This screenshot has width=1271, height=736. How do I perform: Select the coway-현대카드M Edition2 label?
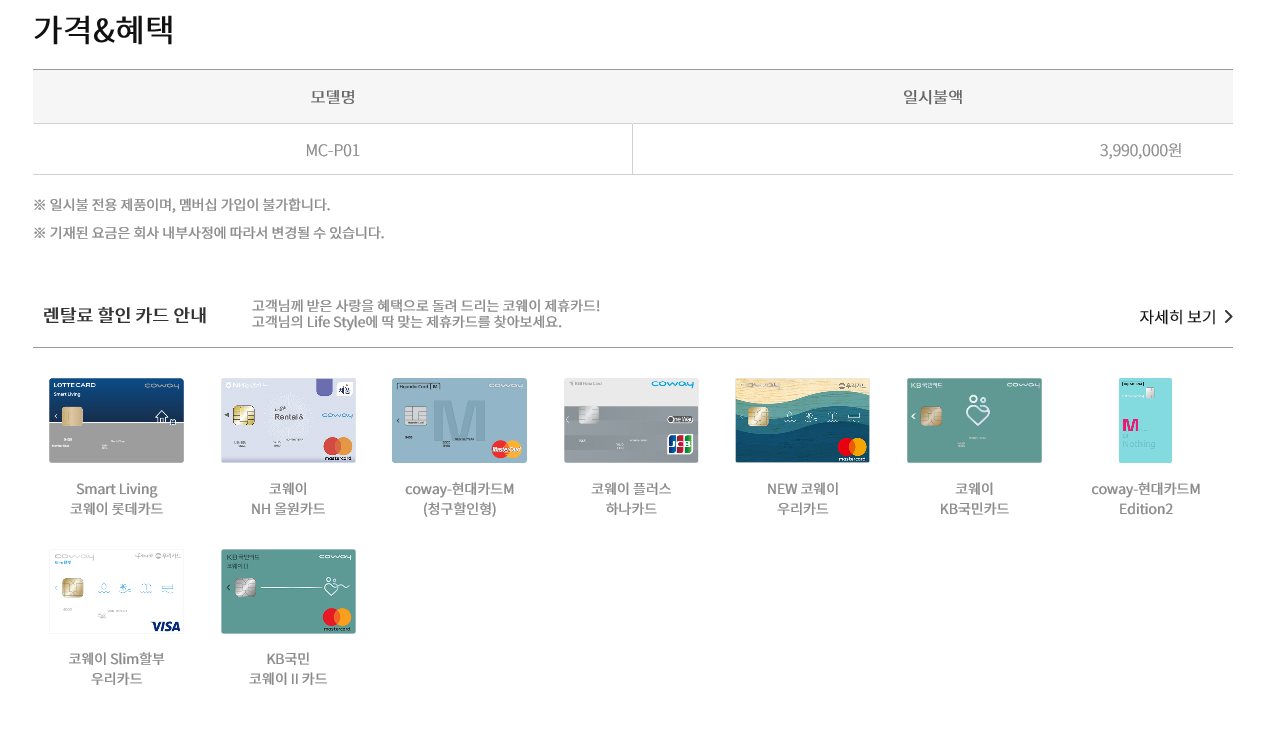tap(1145, 499)
